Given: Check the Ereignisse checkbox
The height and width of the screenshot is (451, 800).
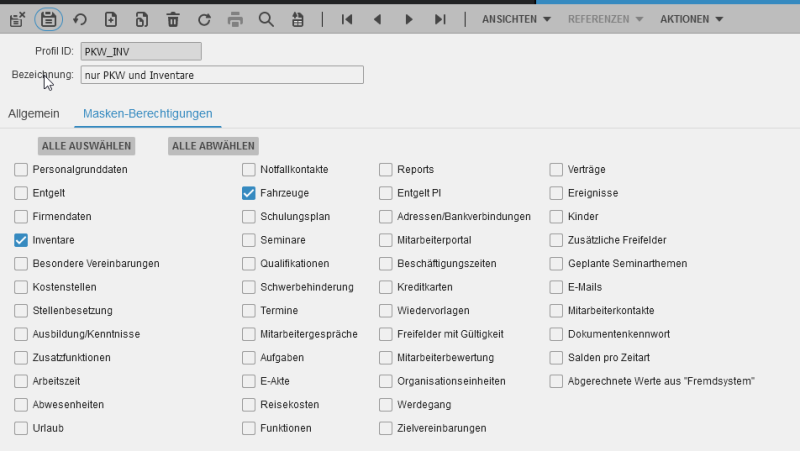Looking at the screenshot, I should pos(556,193).
